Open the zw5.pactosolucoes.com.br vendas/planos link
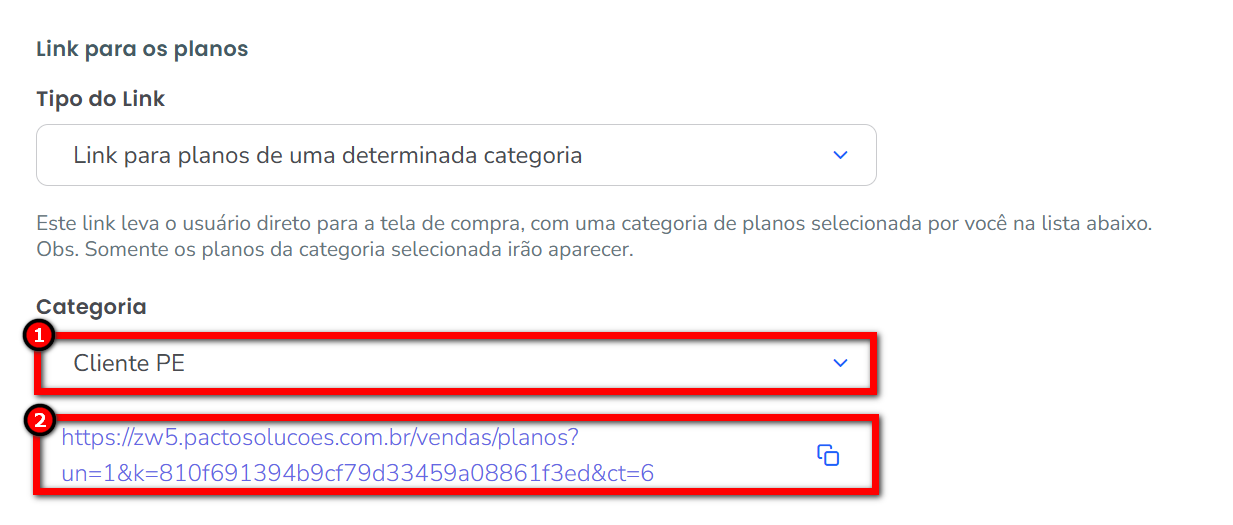Image resolution: width=1233 pixels, height=525 pixels. [x=320, y=438]
